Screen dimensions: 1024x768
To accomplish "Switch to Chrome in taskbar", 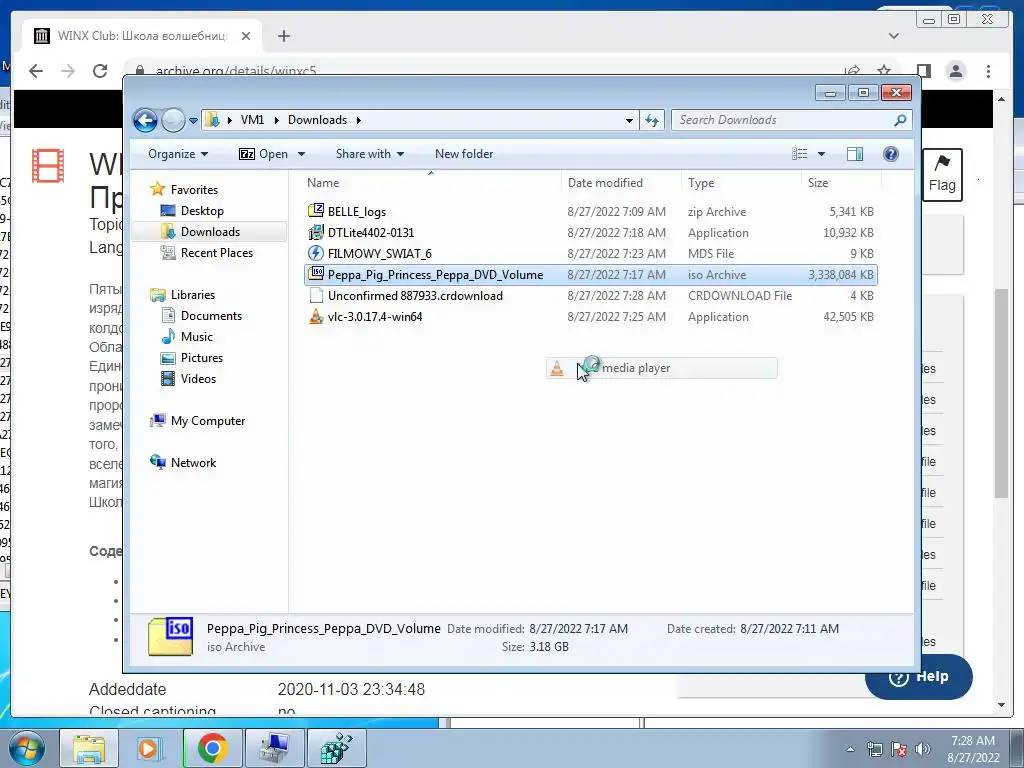I will click(212, 748).
